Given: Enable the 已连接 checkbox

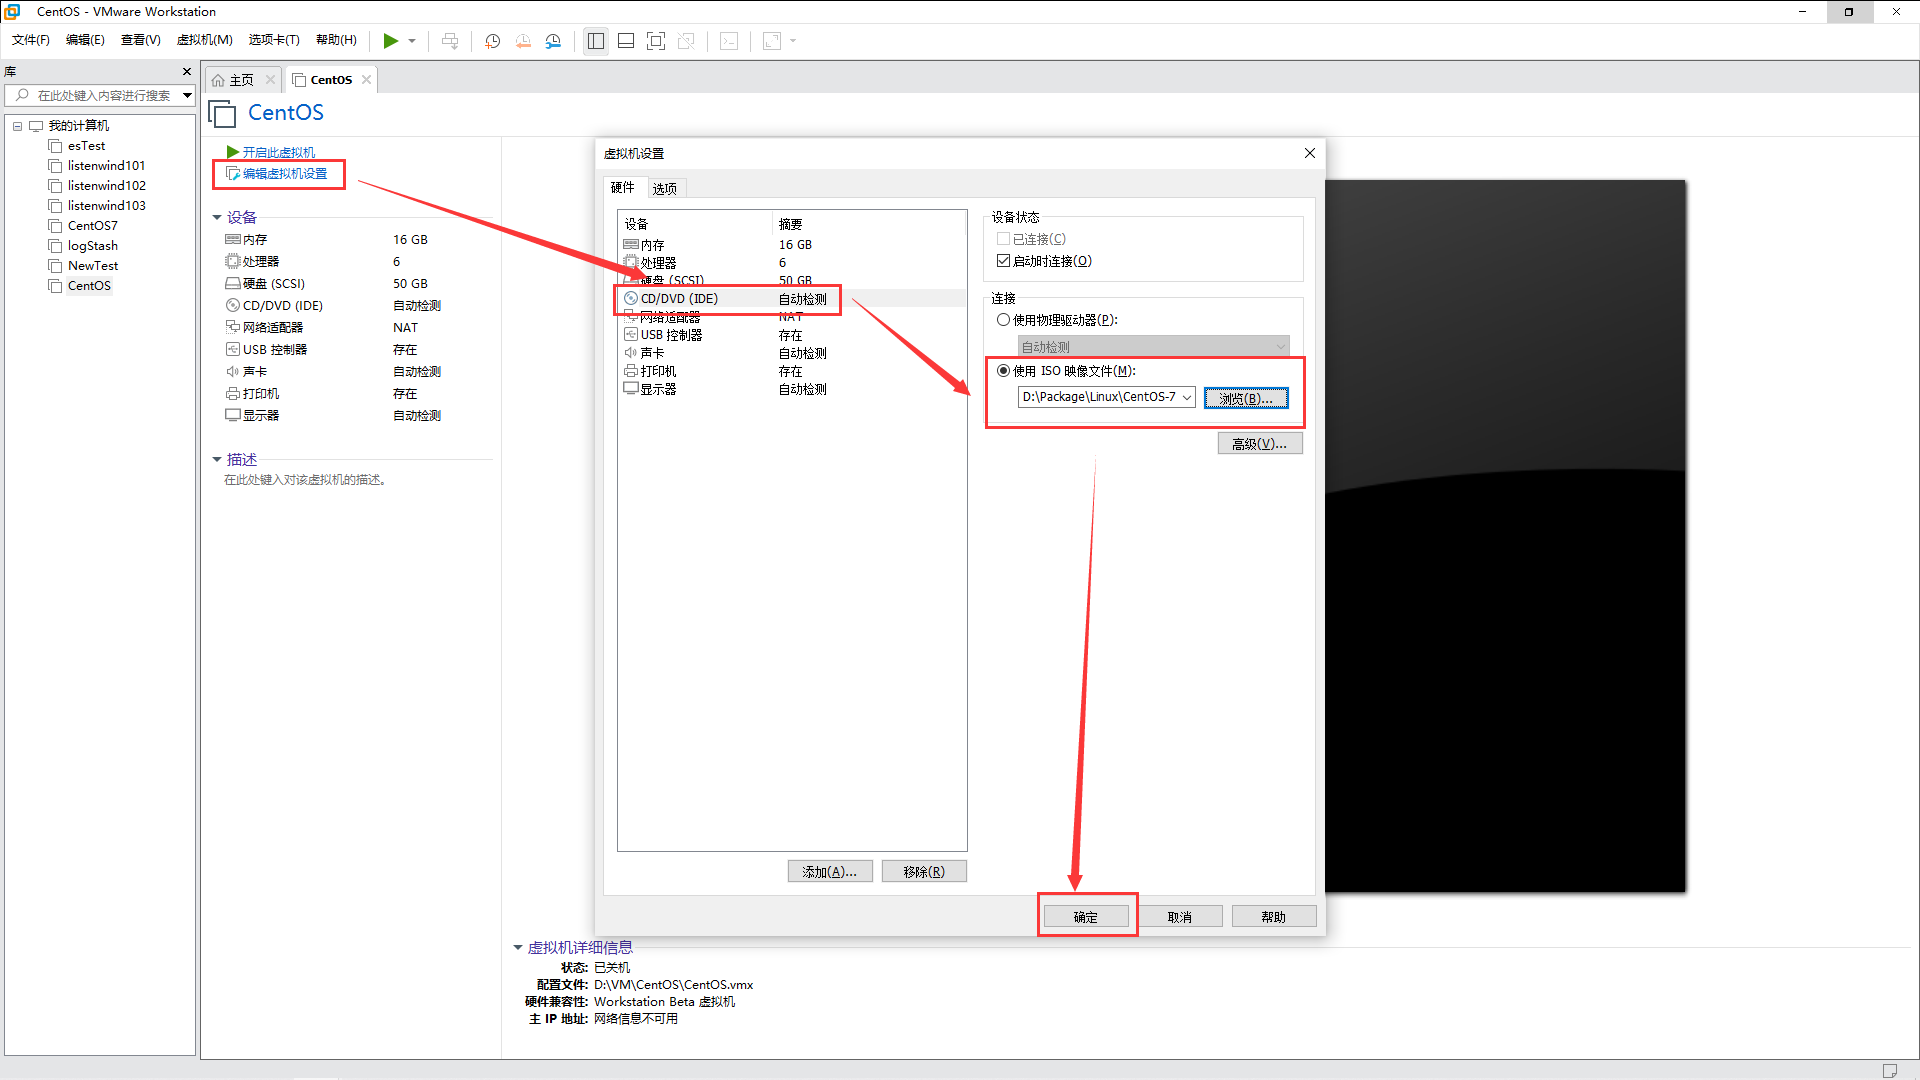Looking at the screenshot, I should 1003,239.
